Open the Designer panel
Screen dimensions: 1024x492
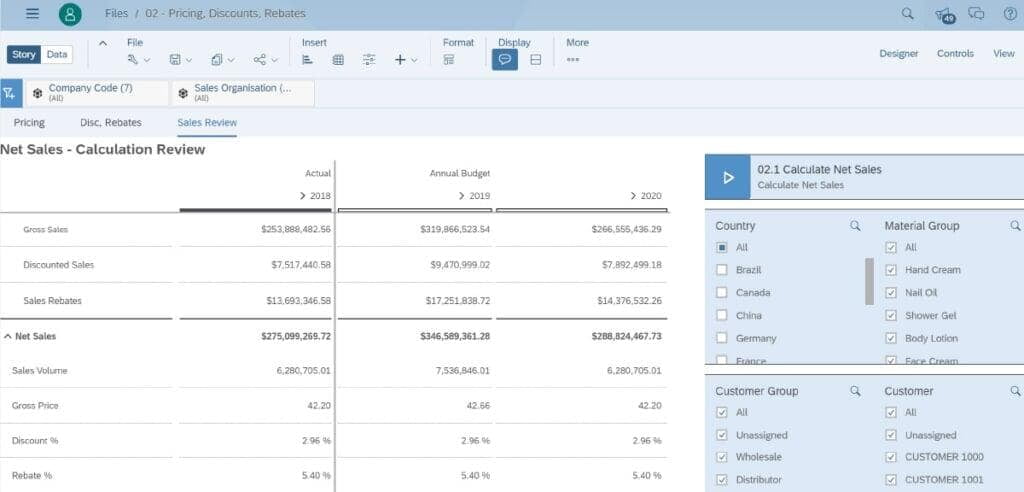point(898,54)
